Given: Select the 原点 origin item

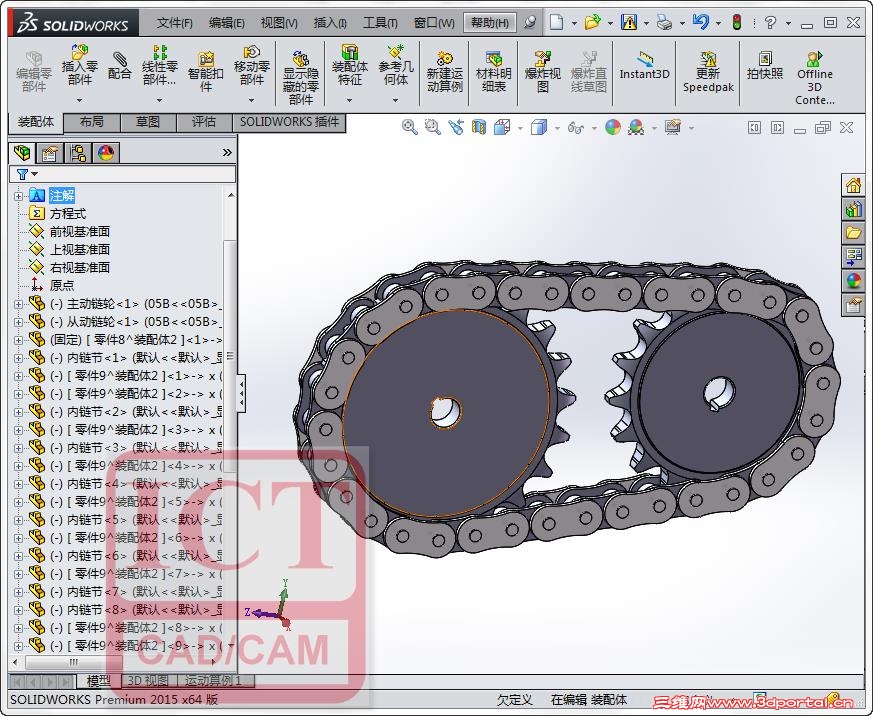Looking at the screenshot, I should coord(61,286).
